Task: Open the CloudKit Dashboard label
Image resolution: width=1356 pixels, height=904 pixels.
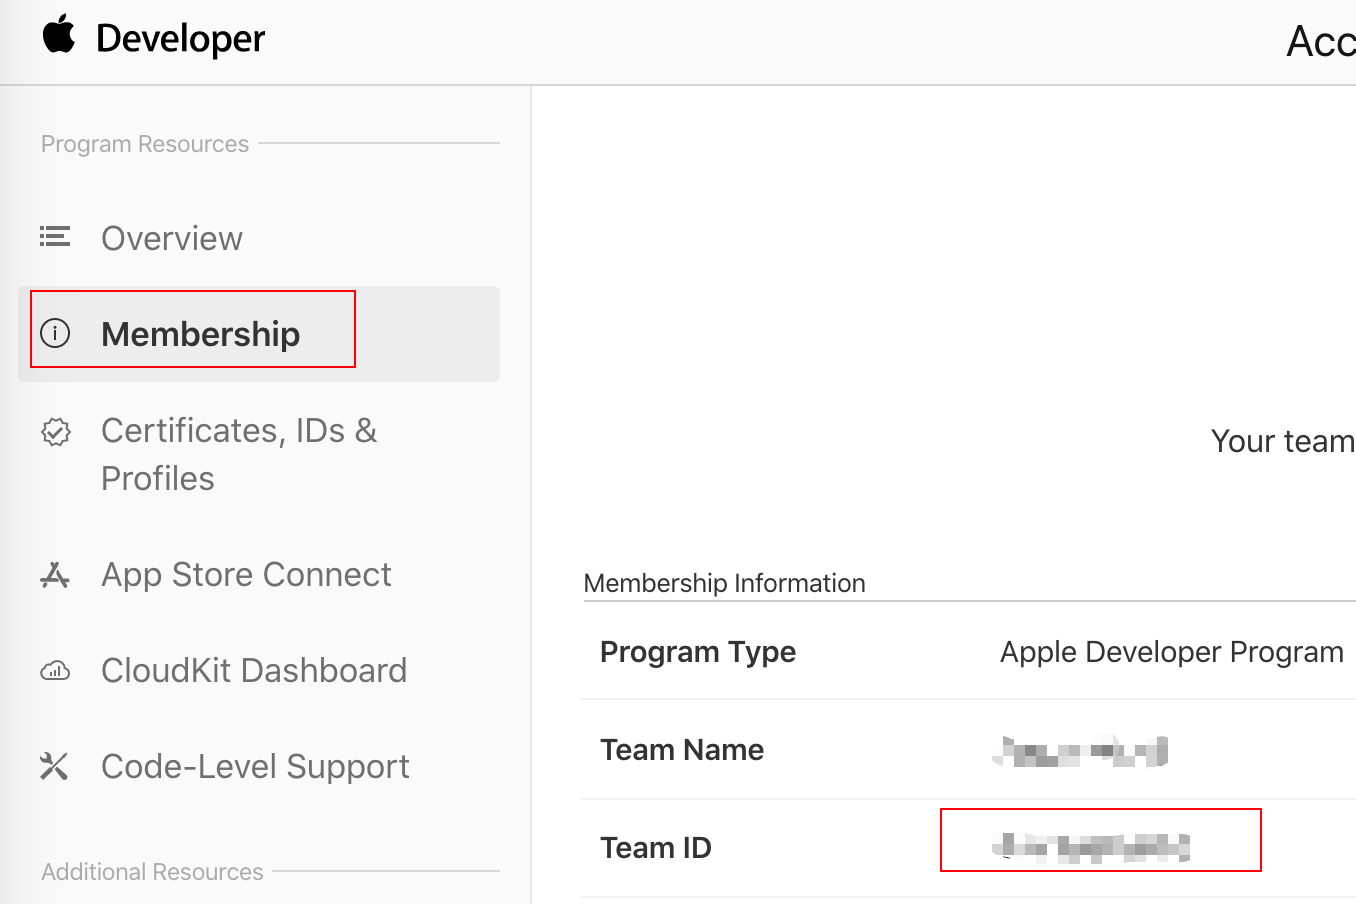Action: [x=254, y=671]
